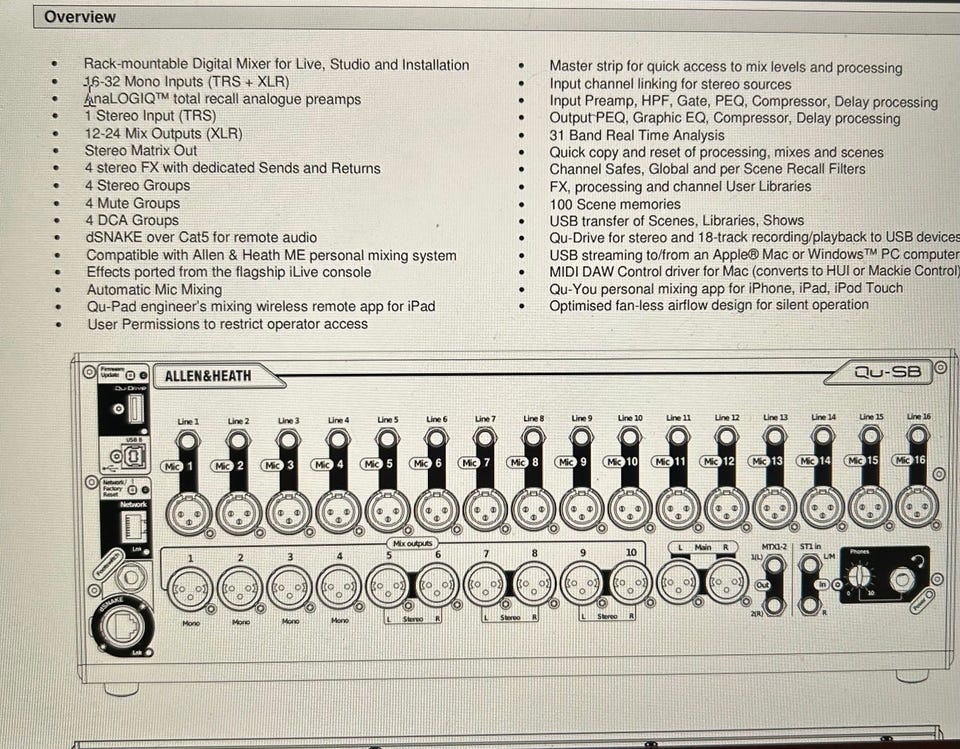Click the Footswitch jack socket
The width and height of the screenshot is (960, 749).
point(130,576)
